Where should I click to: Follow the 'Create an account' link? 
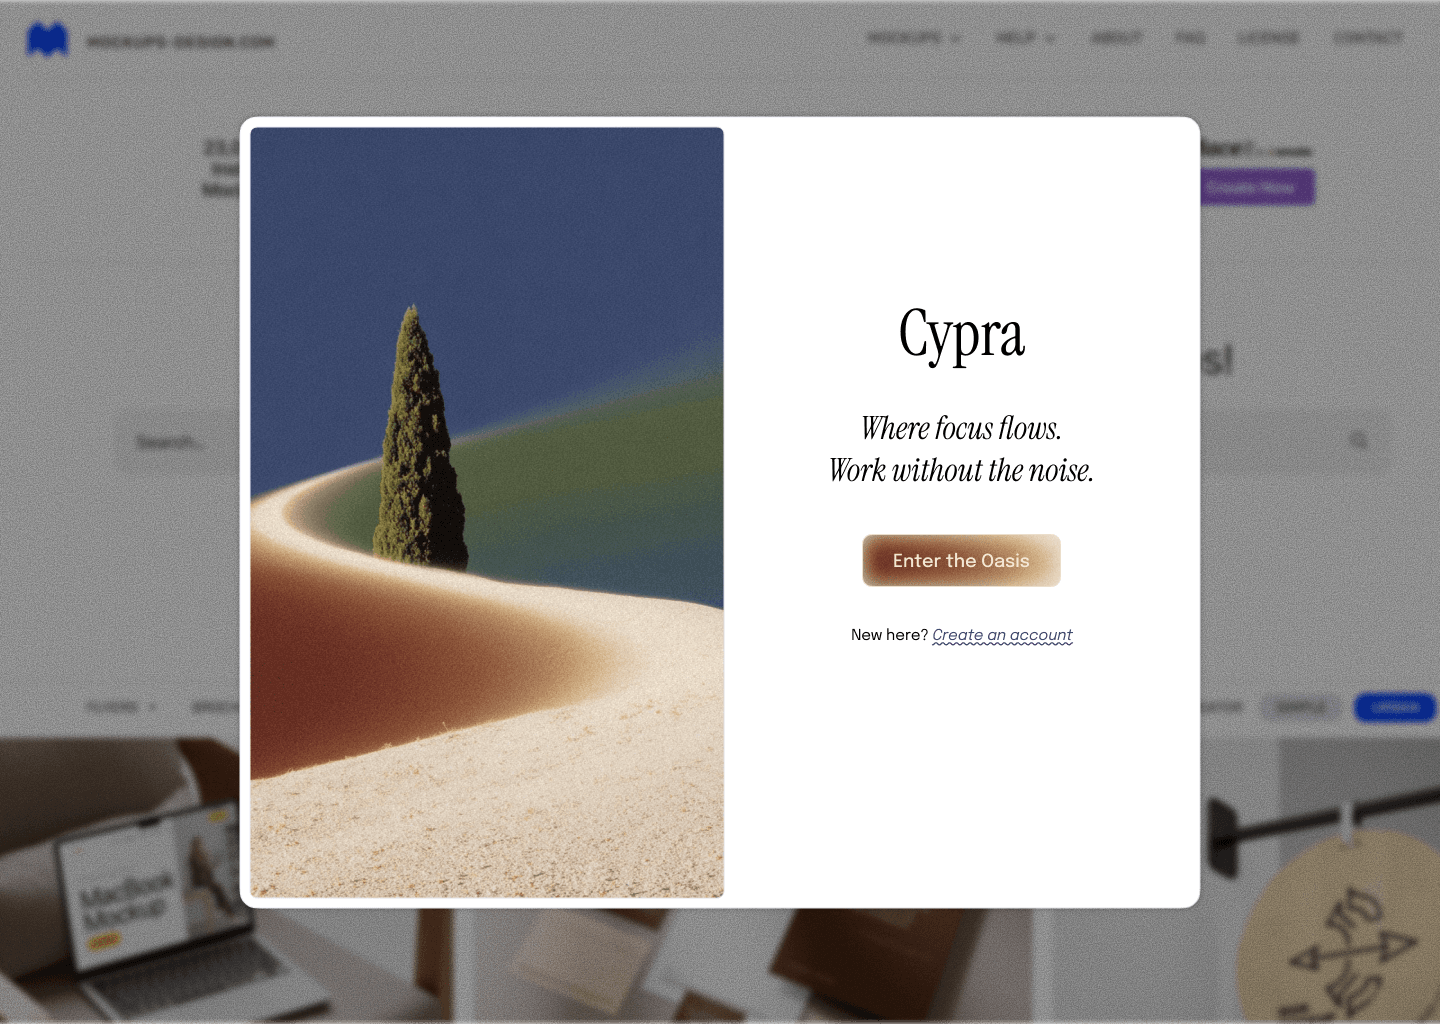coord(1001,635)
